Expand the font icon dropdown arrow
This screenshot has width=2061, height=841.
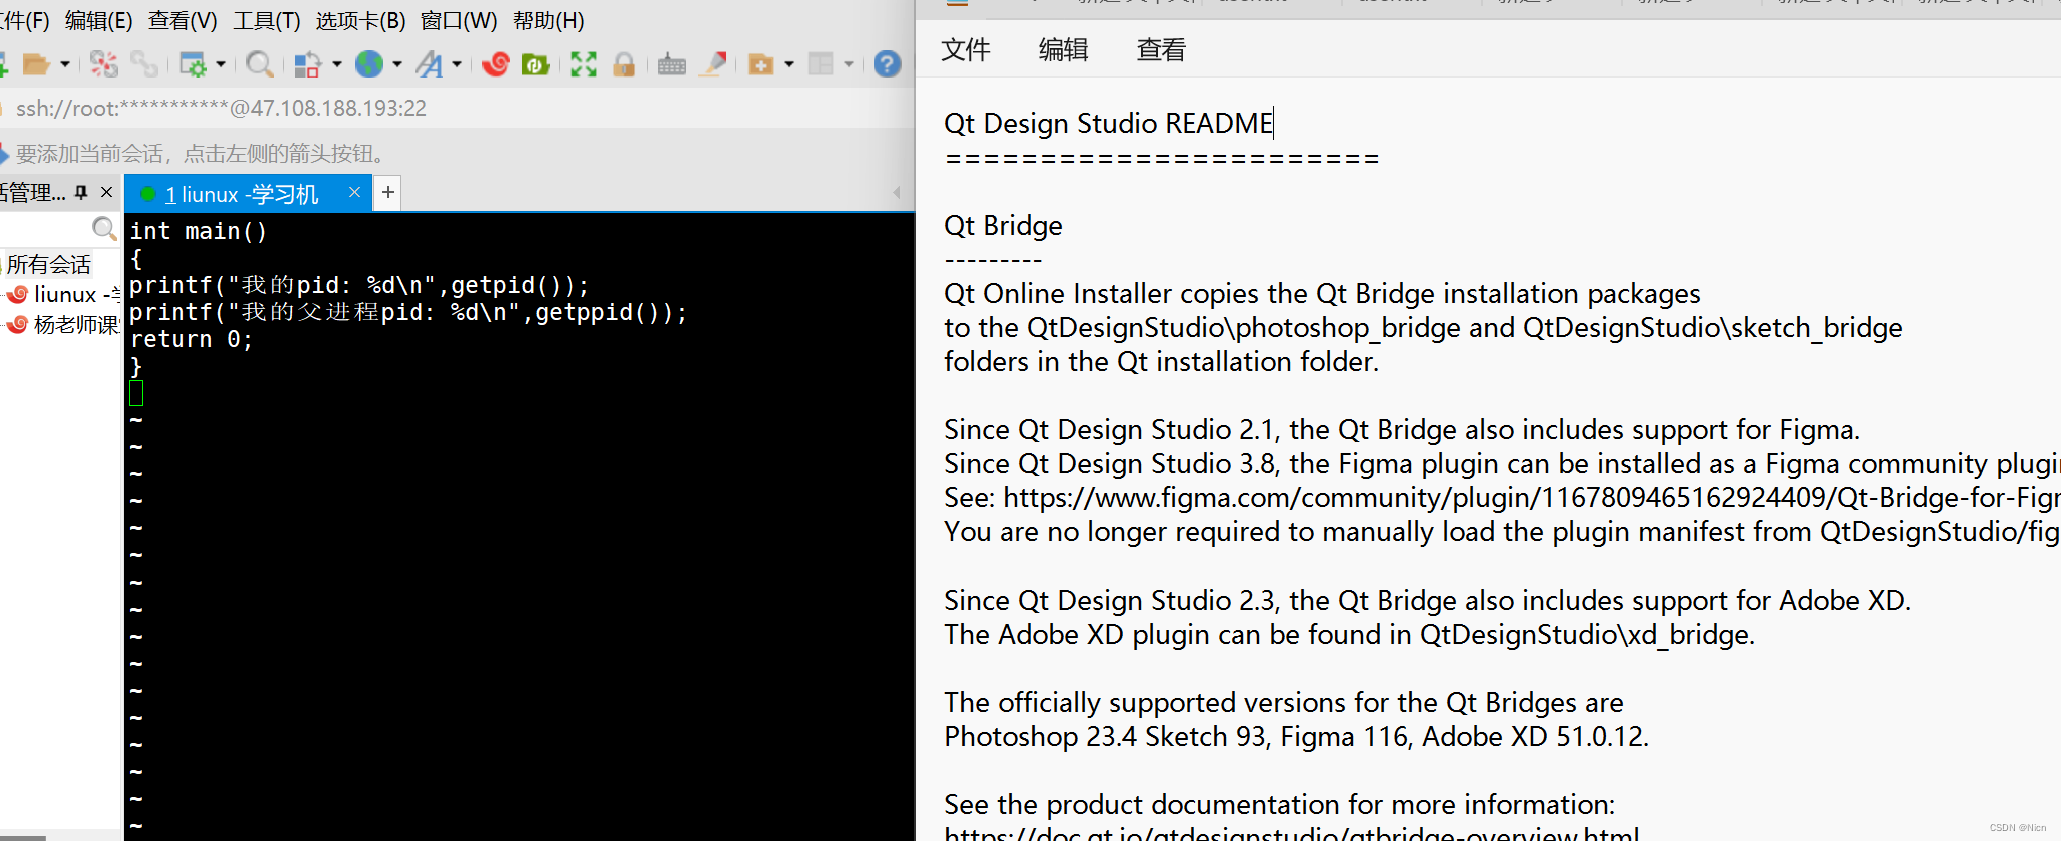click(x=458, y=64)
